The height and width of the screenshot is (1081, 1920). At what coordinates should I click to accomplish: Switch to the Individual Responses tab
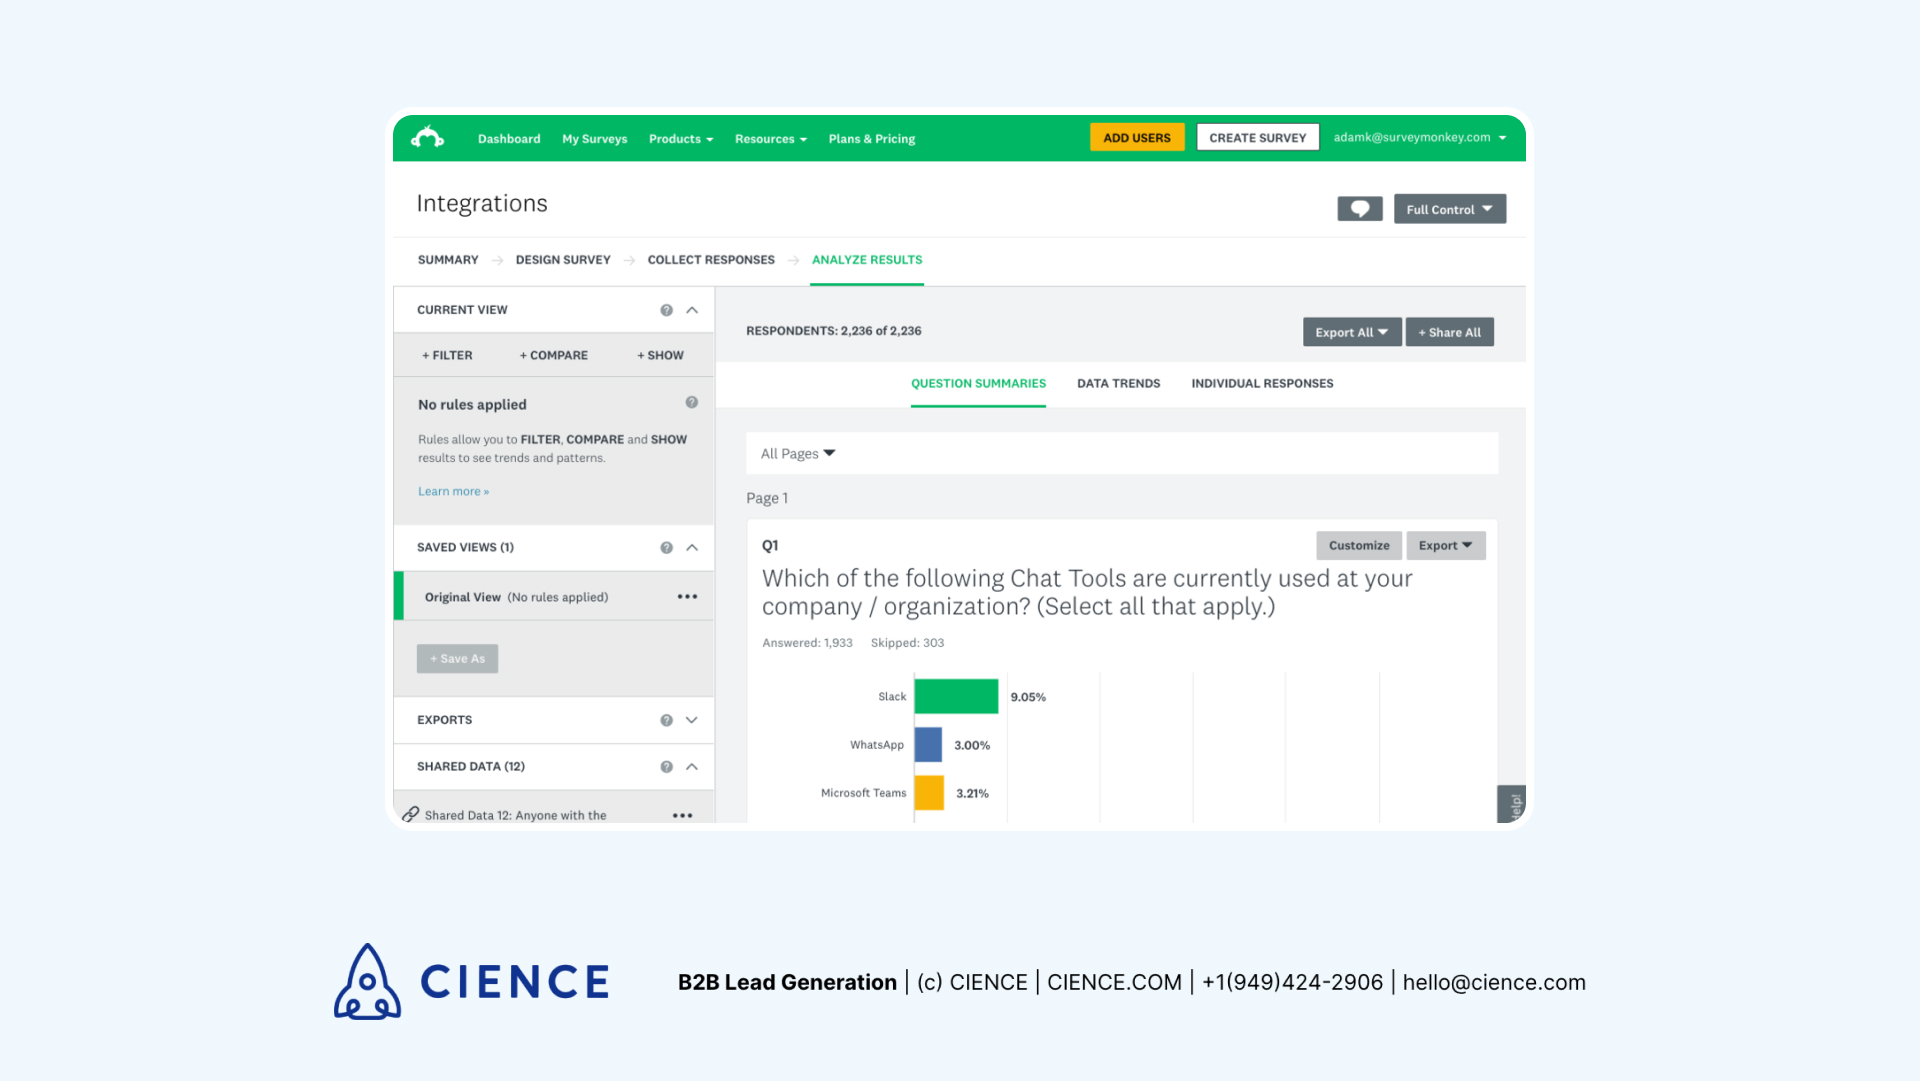[x=1262, y=384]
